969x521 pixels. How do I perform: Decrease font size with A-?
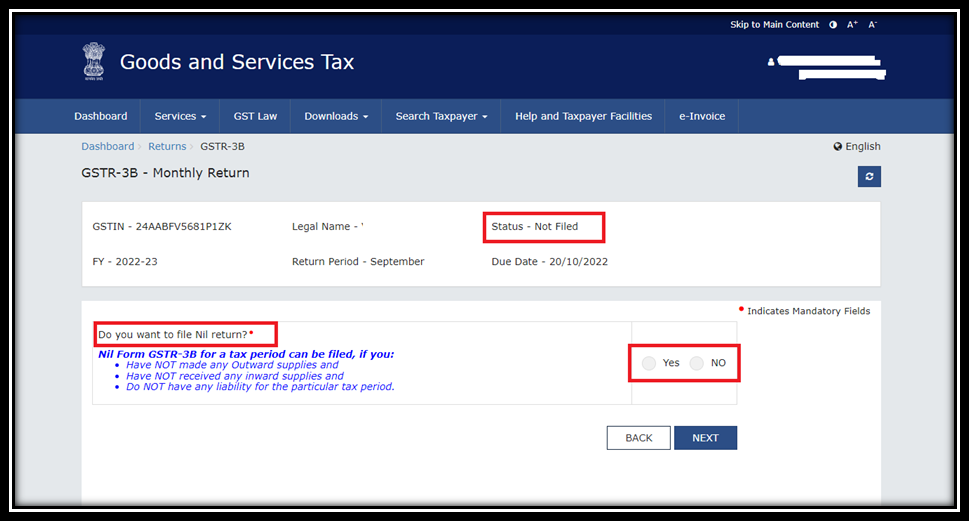tap(873, 25)
